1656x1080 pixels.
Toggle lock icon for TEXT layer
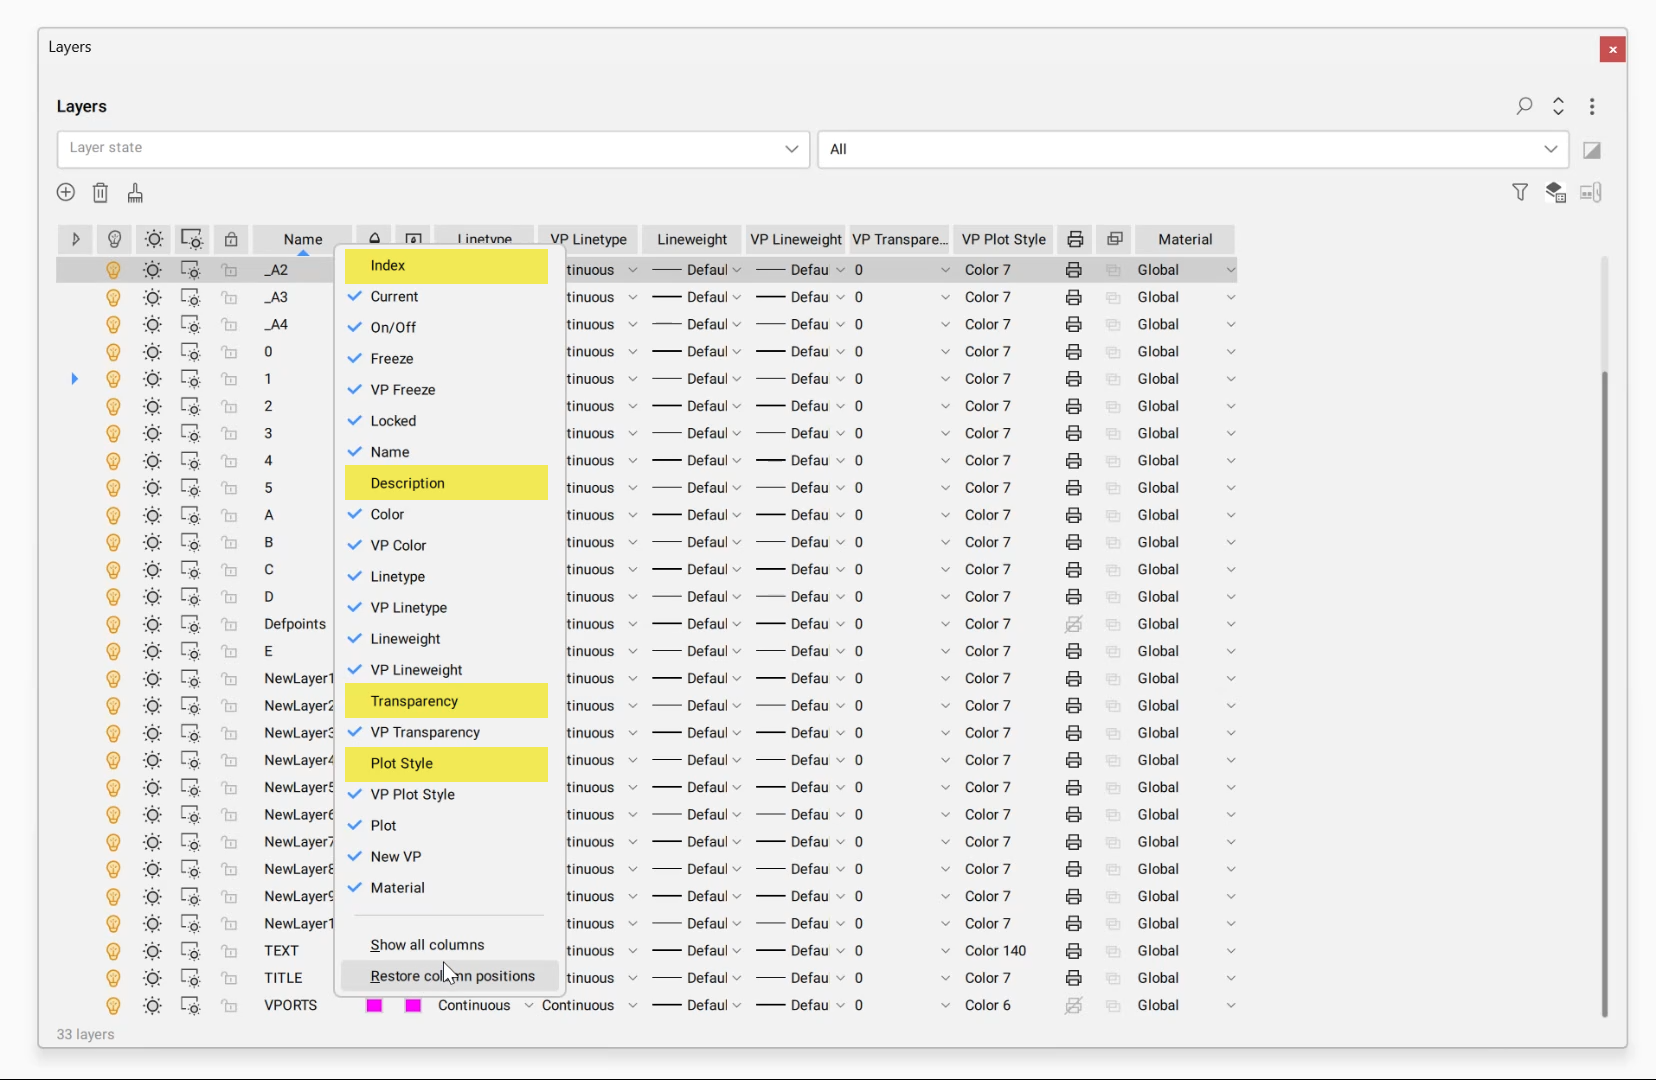[229, 951]
